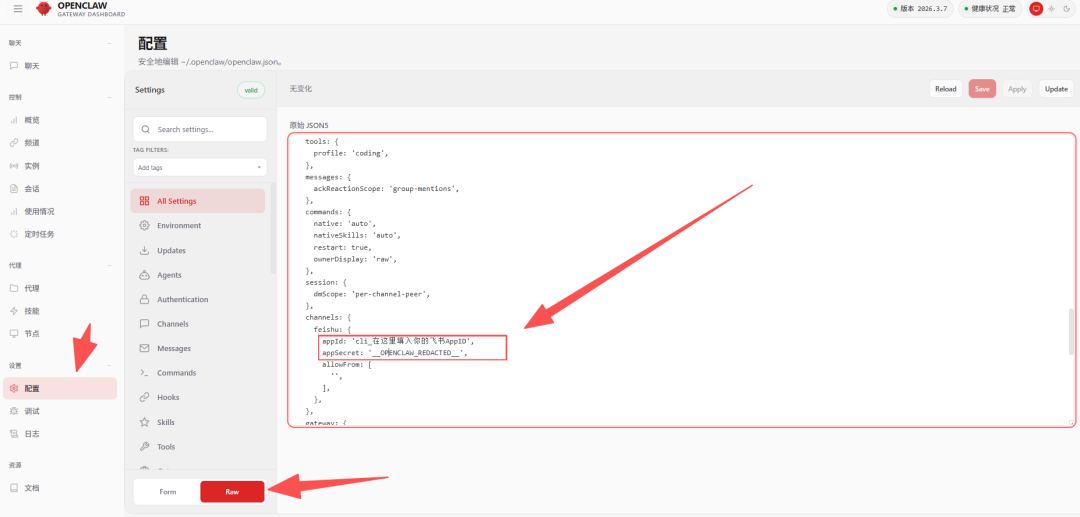Select Environment gear icon in settings
This screenshot has height=517, width=1080.
click(x=145, y=226)
